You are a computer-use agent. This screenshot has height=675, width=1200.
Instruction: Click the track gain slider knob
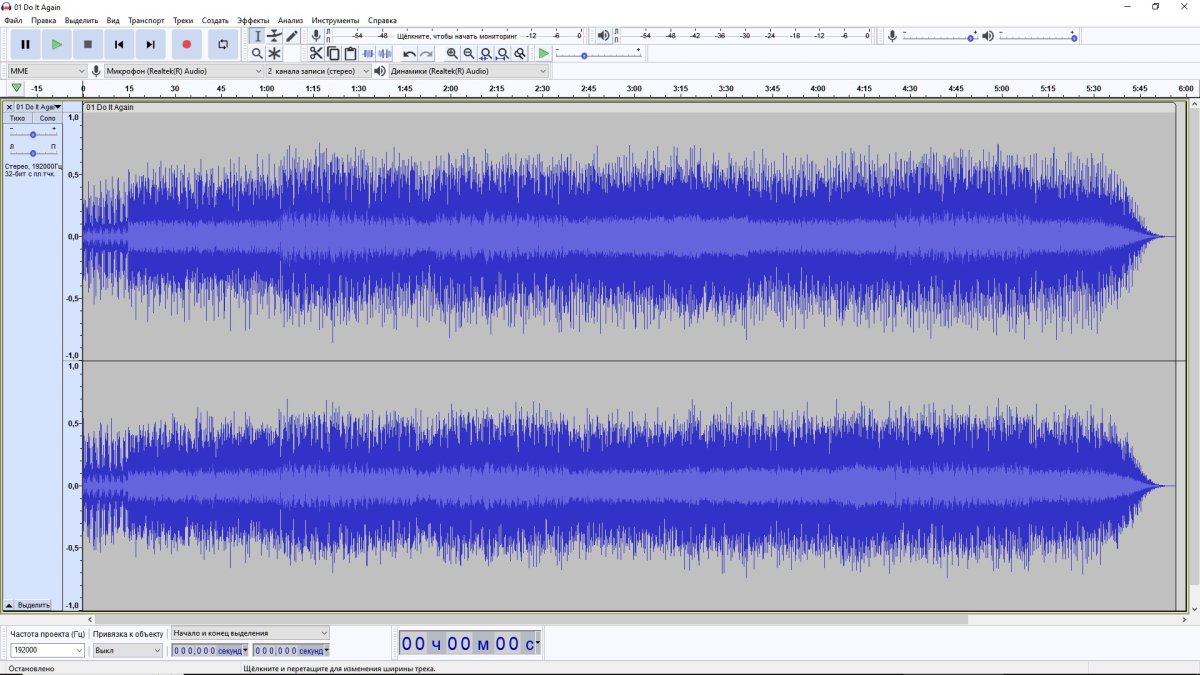(x=33, y=134)
